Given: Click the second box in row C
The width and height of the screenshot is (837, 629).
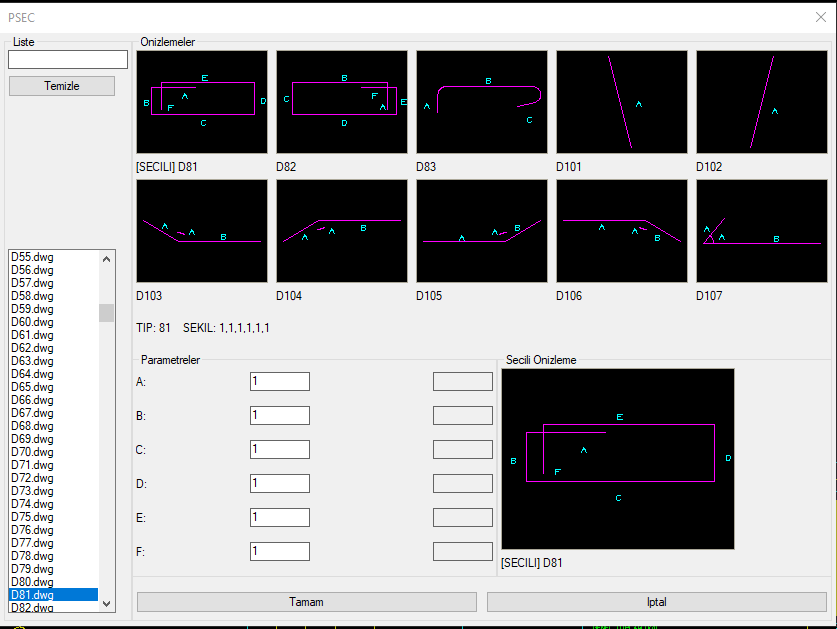Looking at the screenshot, I should (x=463, y=450).
